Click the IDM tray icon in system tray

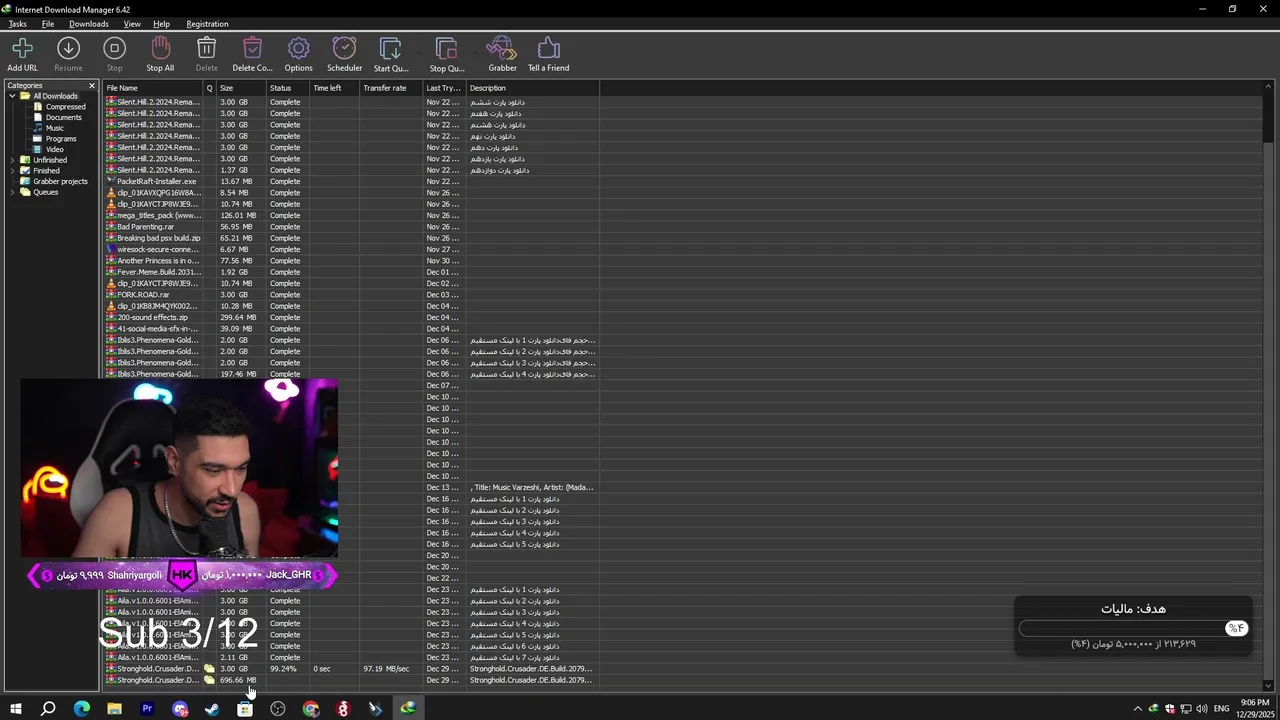click(1153, 709)
